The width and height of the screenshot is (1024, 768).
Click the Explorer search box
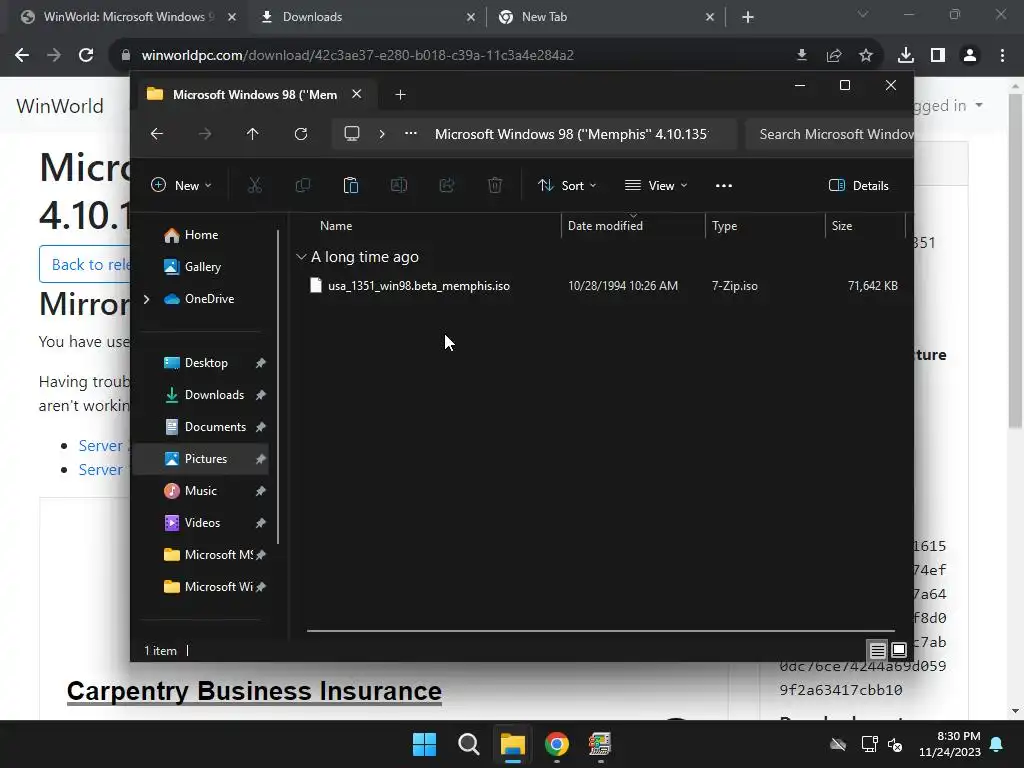(x=829, y=134)
